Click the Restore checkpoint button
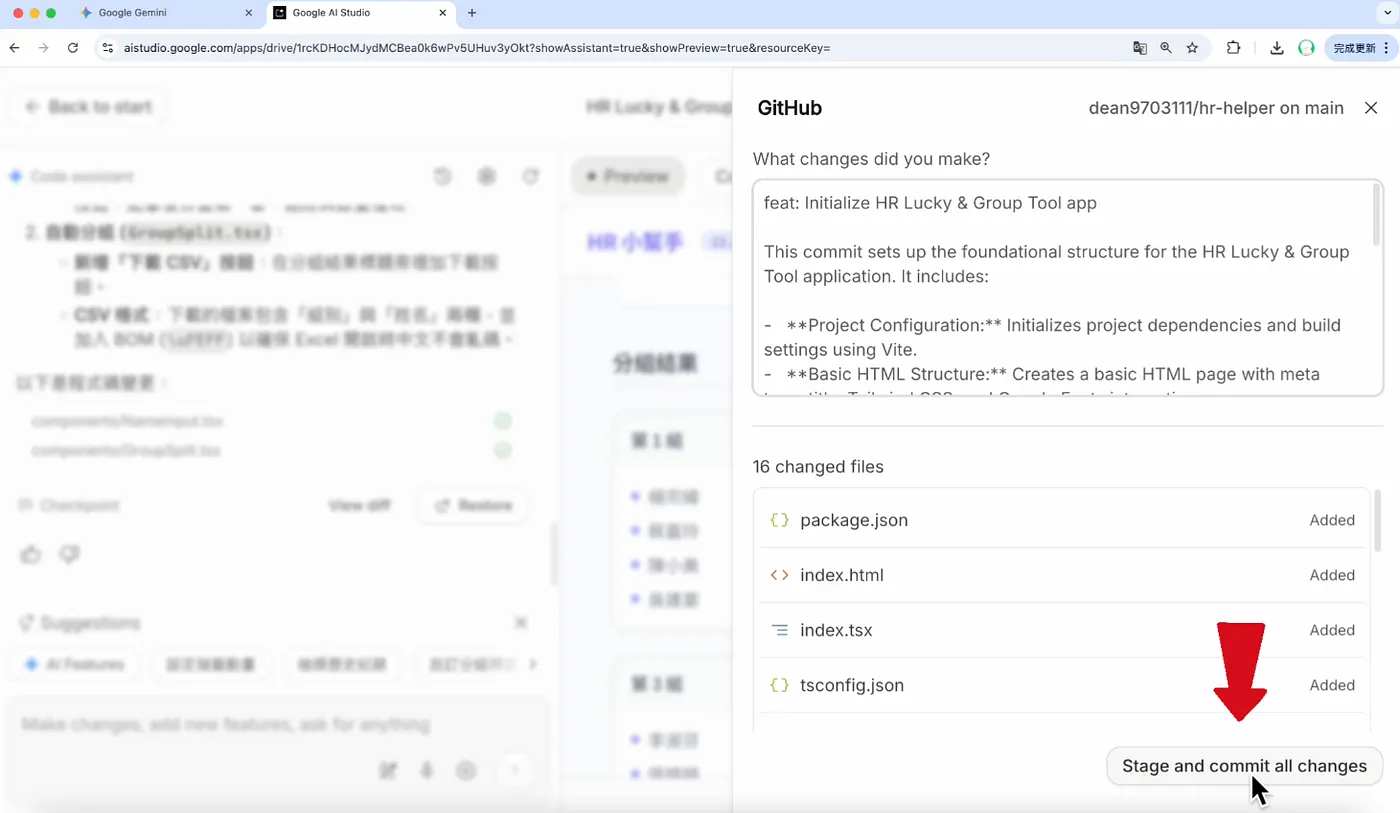The height and width of the screenshot is (813, 1400). pyautogui.click(x=473, y=505)
